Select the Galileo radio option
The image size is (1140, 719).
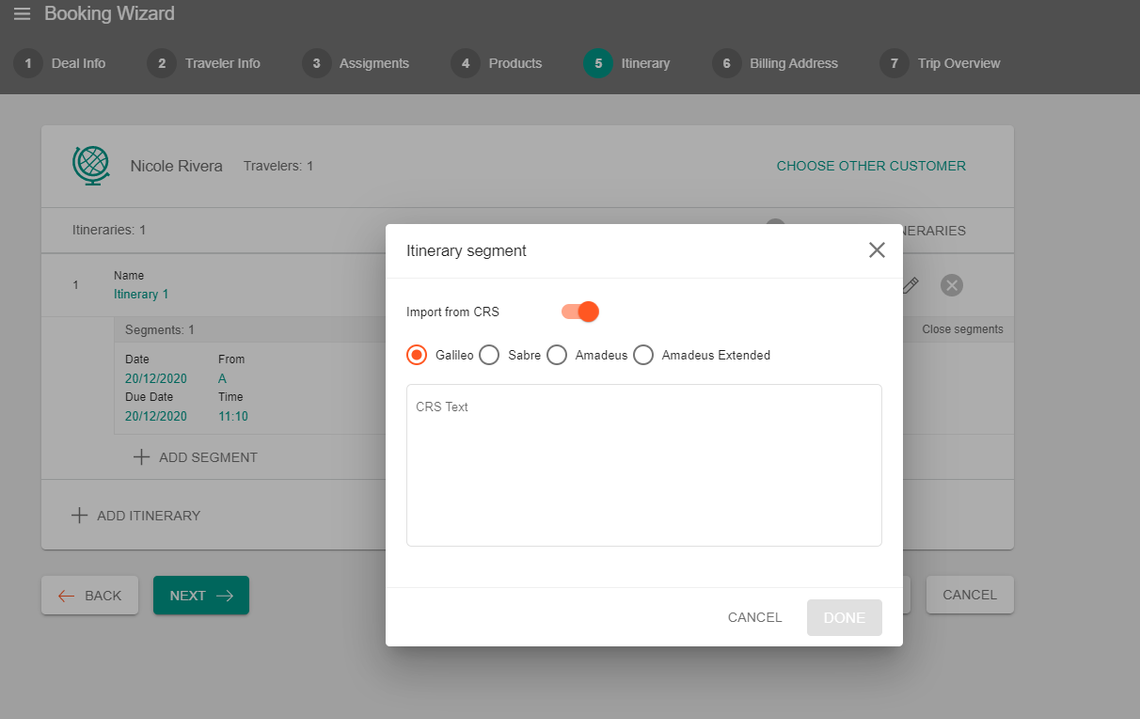click(x=417, y=355)
